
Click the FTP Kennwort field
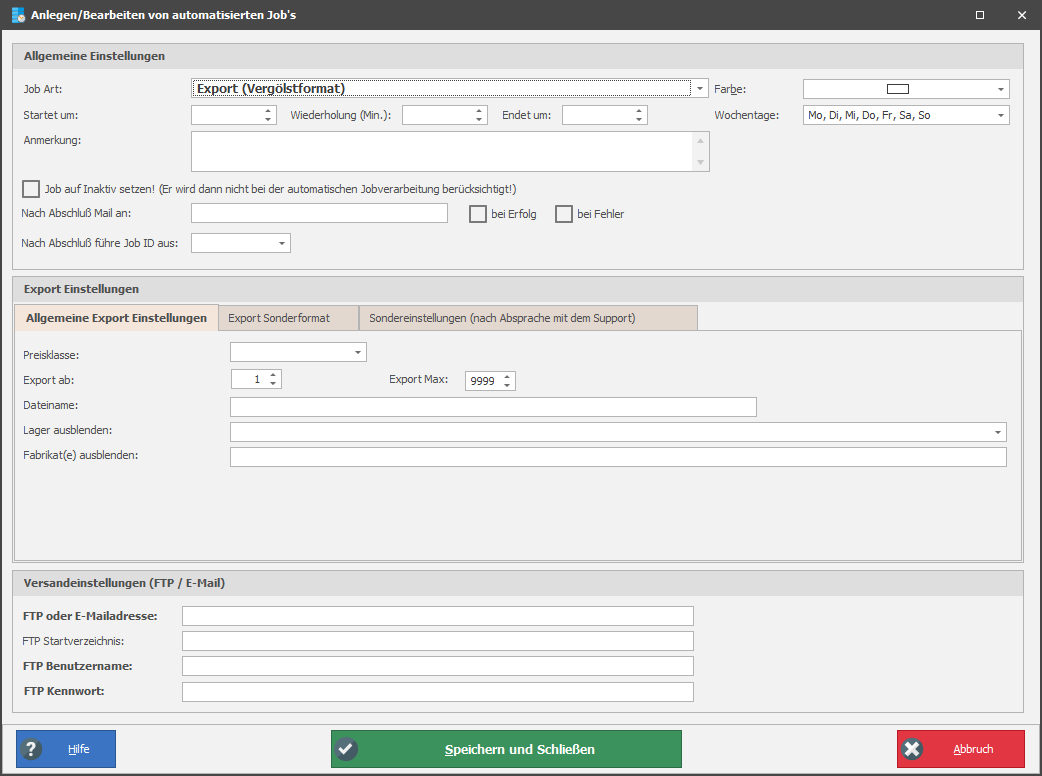coord(438,692)
